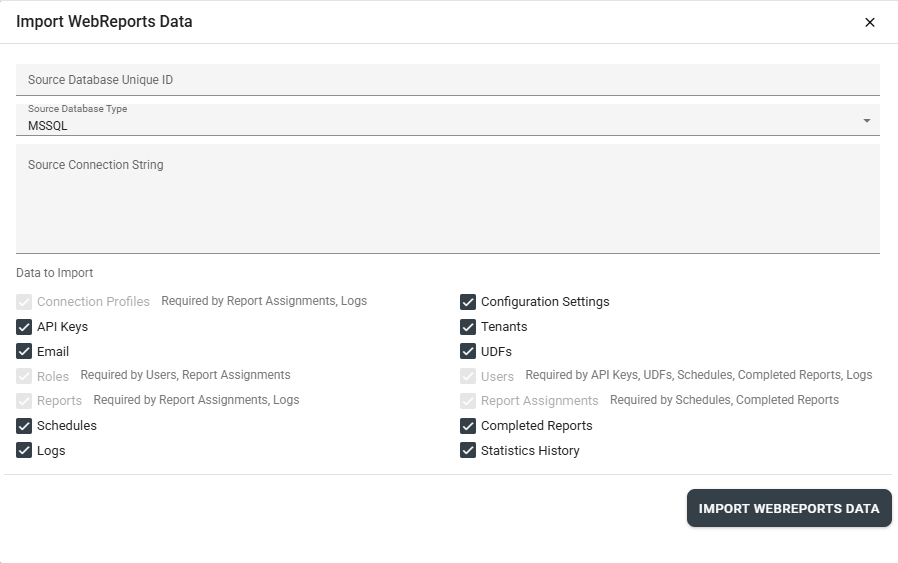This screenshot has width=898, height=563.
Task: Open the Source Database Type dropdown
Action: click(448, 120)
